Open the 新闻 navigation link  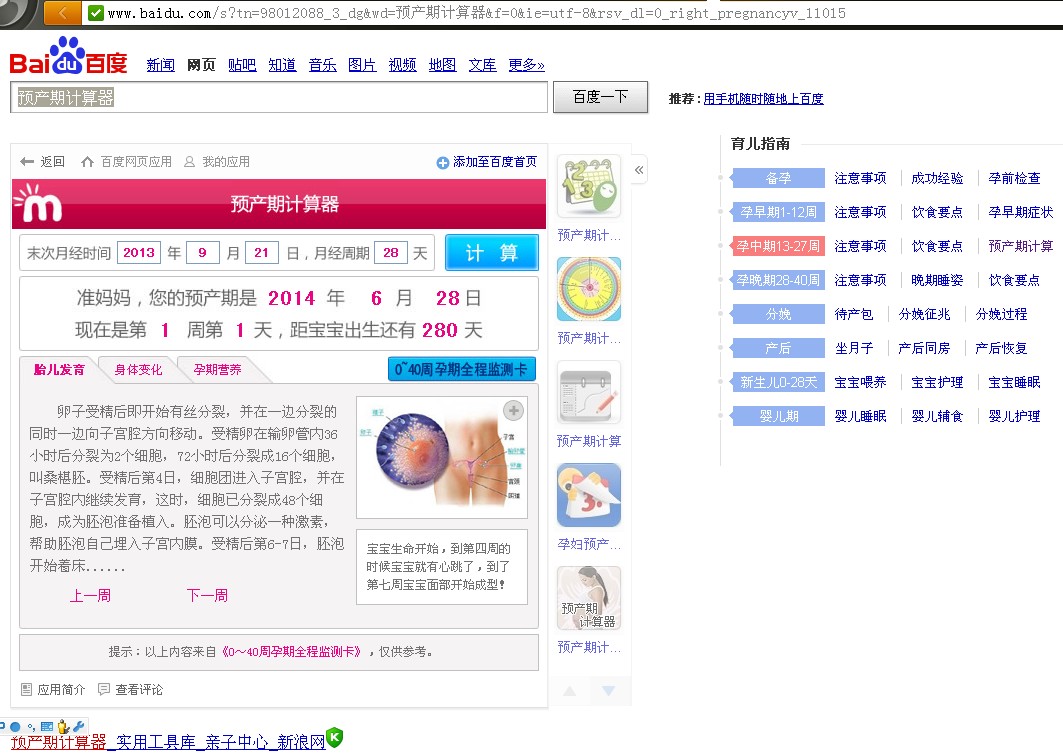click(161, 64)
